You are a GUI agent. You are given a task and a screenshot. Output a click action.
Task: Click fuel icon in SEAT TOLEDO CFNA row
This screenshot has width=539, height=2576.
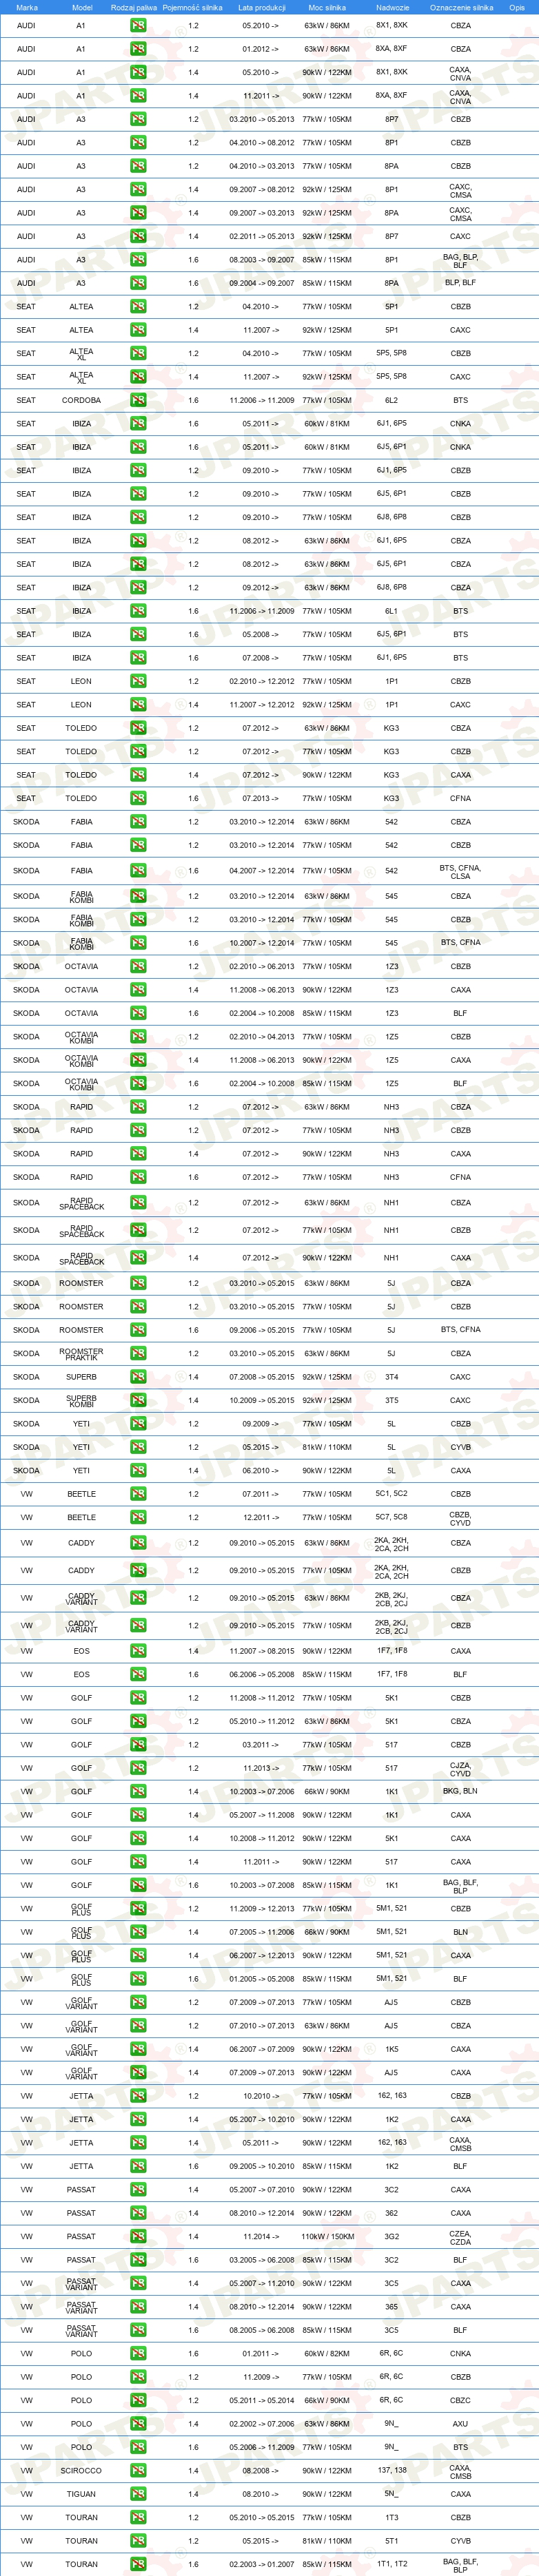[138, 798]
